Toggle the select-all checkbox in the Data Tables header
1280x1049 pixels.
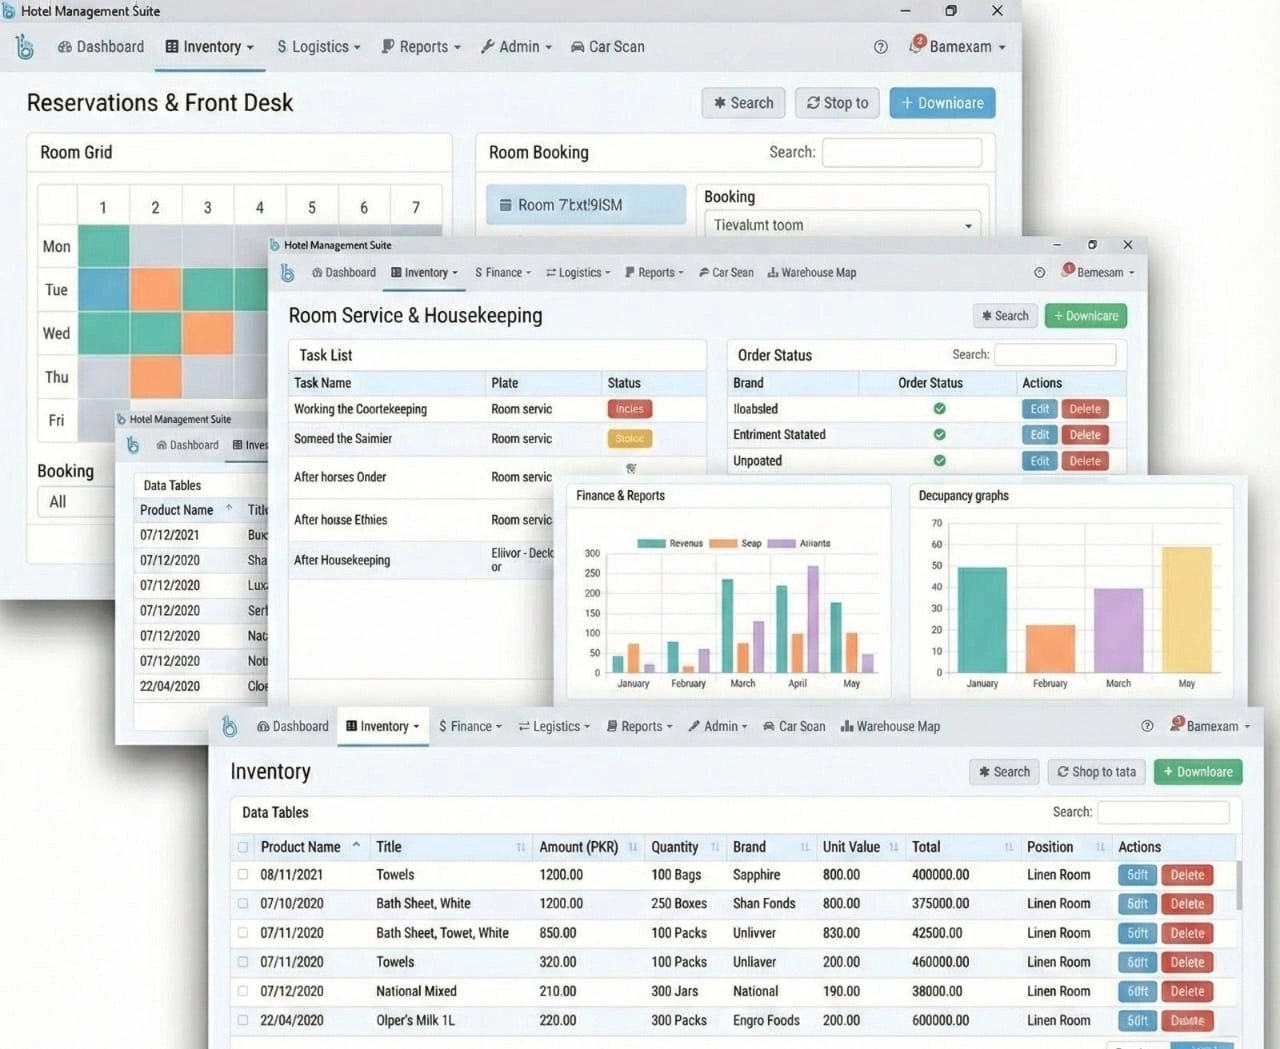(x=243, y=847)
